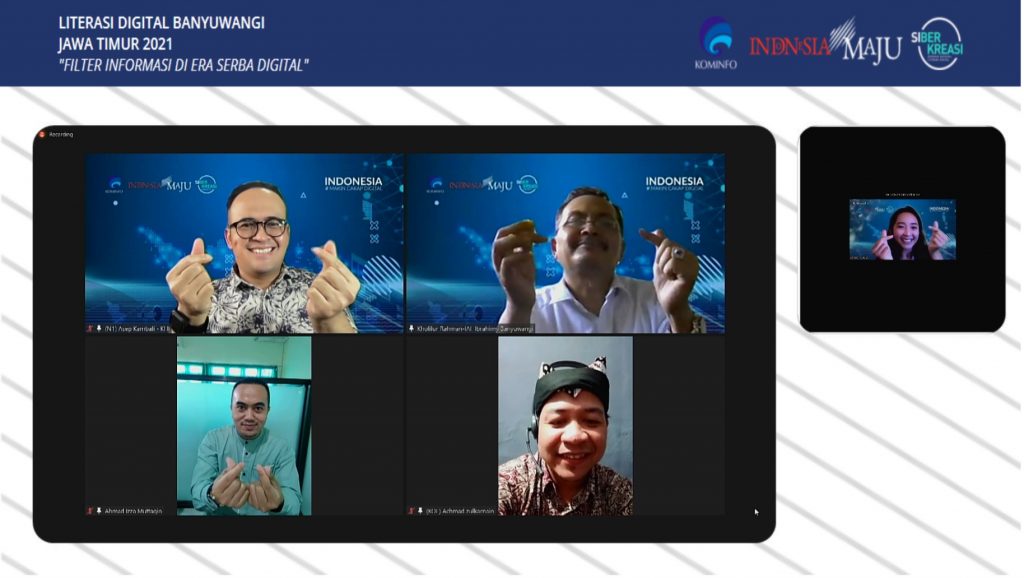Select Asep Kambali's video tile

click(244, 243)
